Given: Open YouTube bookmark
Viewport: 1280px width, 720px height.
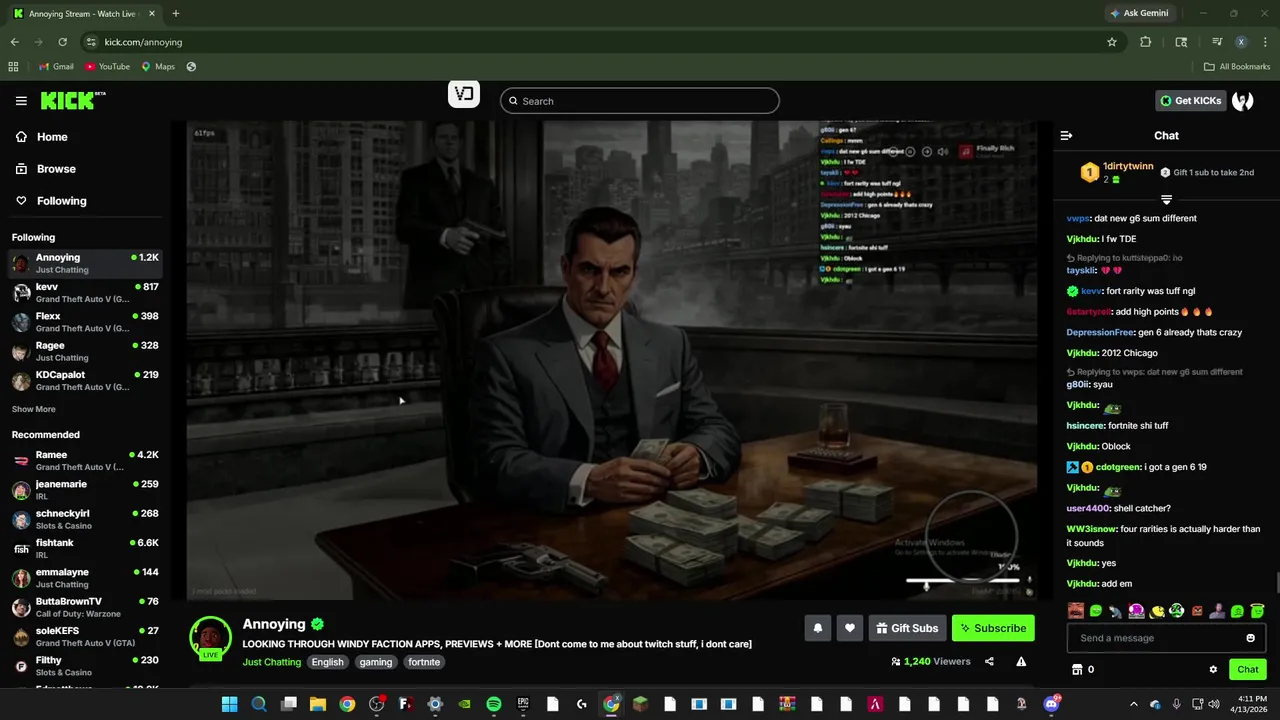Looking at the screenshot, I should click(x=107, y=67).
